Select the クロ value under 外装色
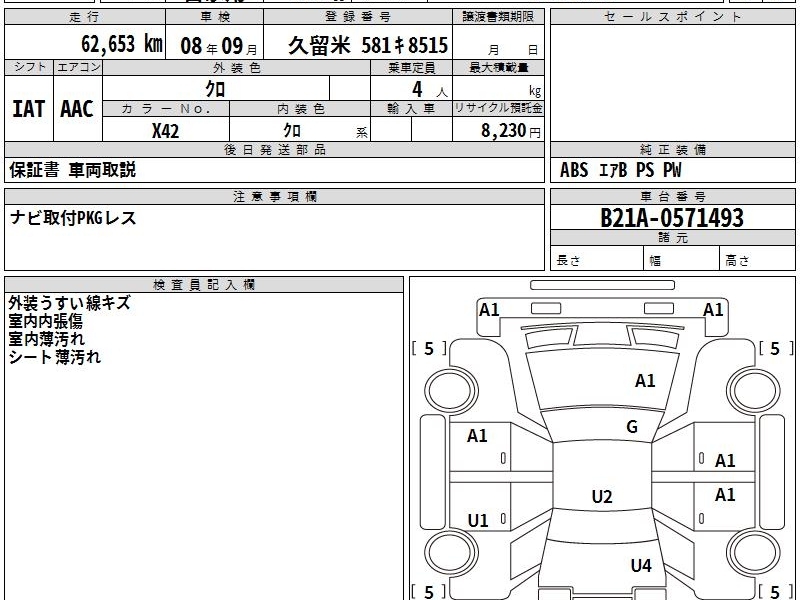 (215, 89)
